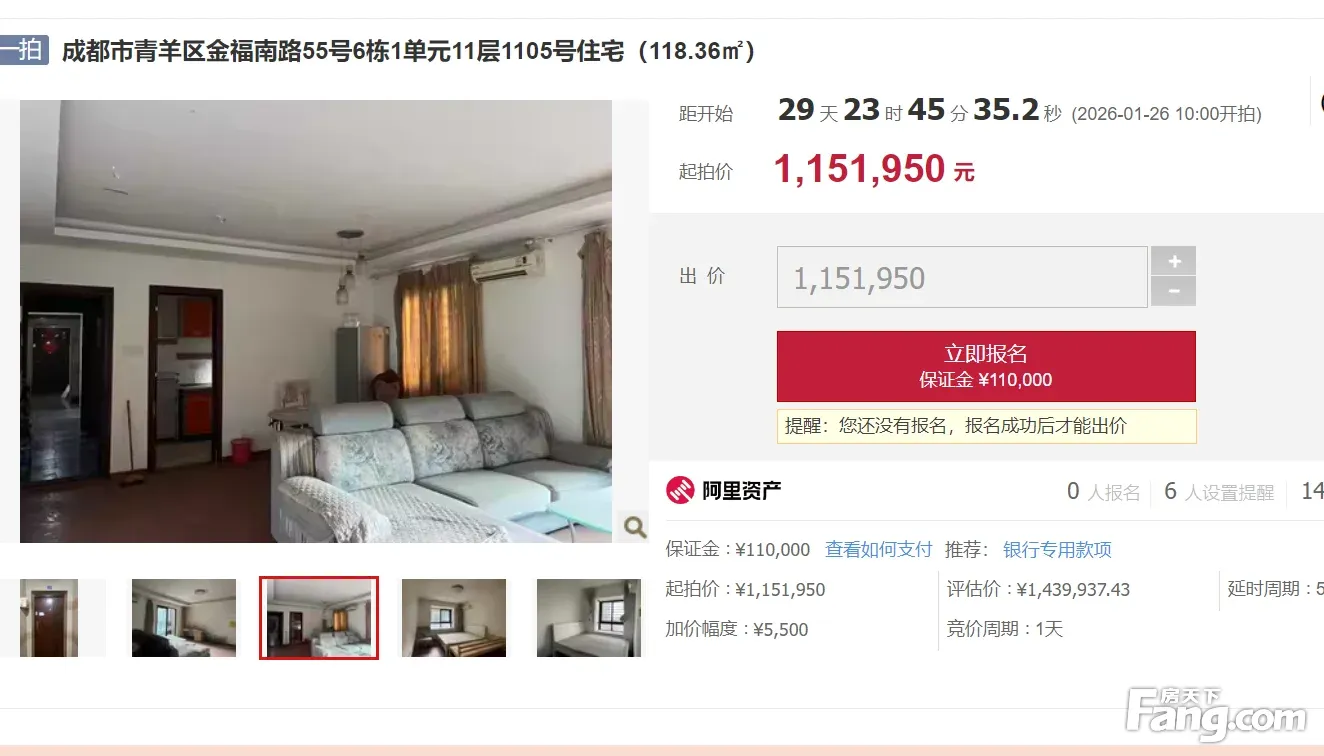This screenshot has width=1324, height=756.
Task: Select the white bed frame thumbnail
Action: [x=589, y=618]
